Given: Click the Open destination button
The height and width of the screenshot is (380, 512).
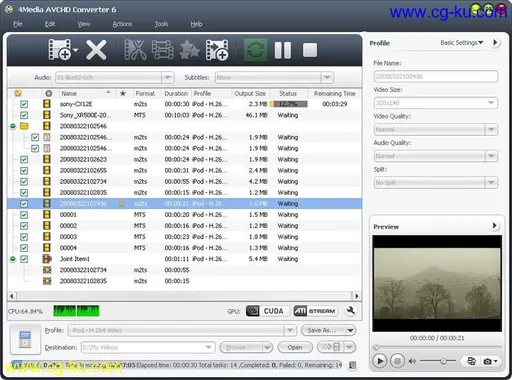Looking at the screenshot, I should tap(295, 347).
